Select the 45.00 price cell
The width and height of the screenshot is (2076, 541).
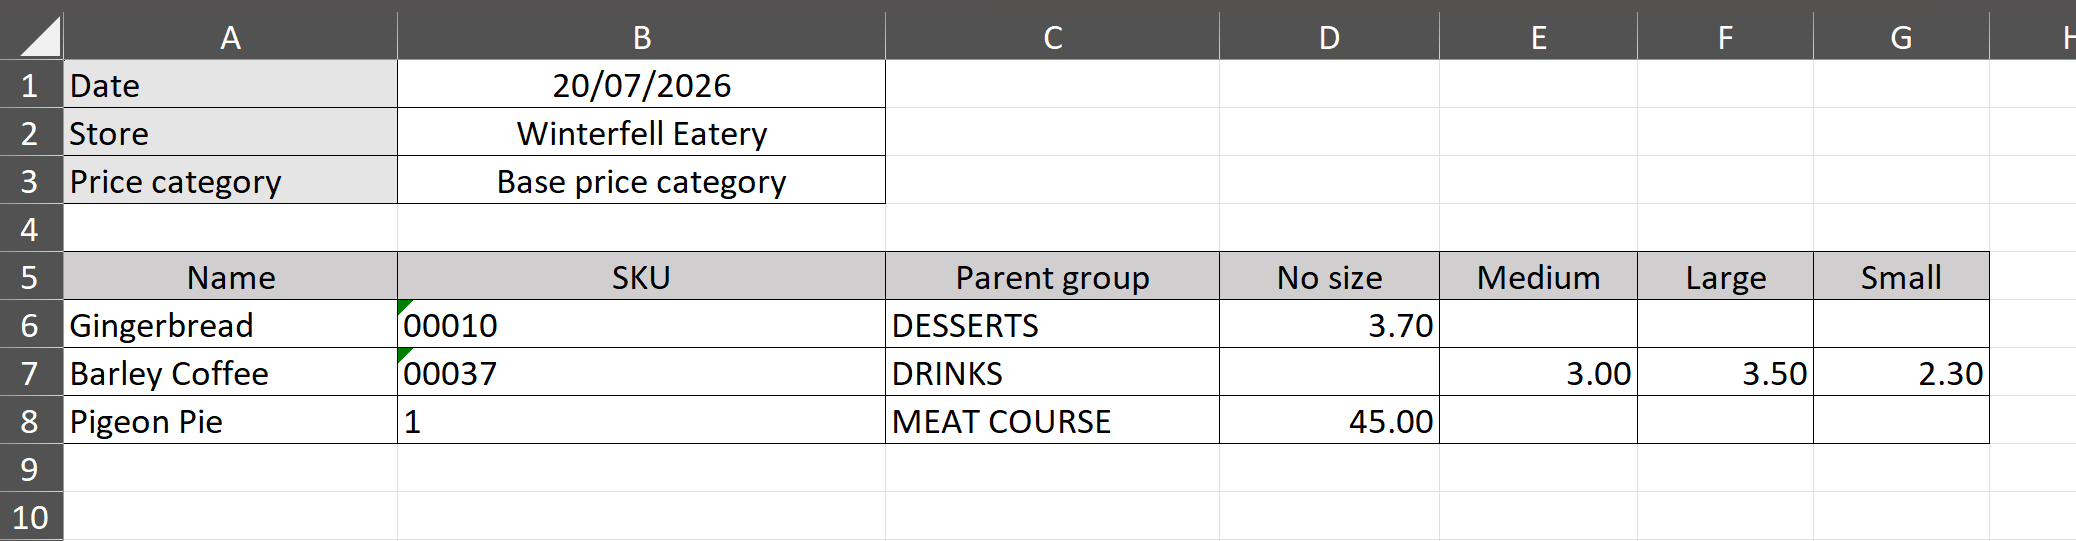tap(1329, 420)
